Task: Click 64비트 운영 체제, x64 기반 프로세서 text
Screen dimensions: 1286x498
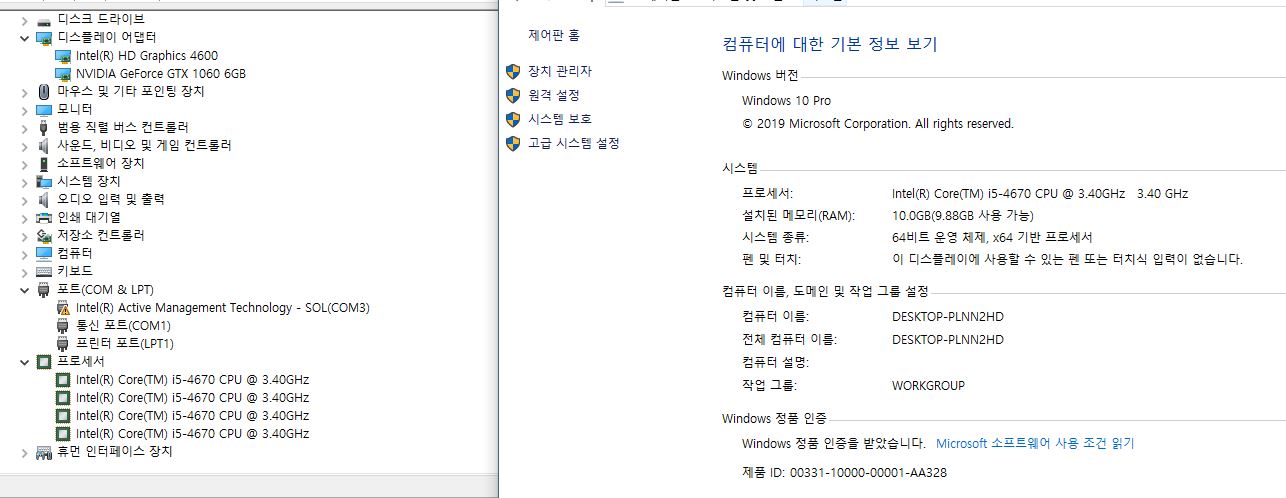Action: tap(992, 237)
